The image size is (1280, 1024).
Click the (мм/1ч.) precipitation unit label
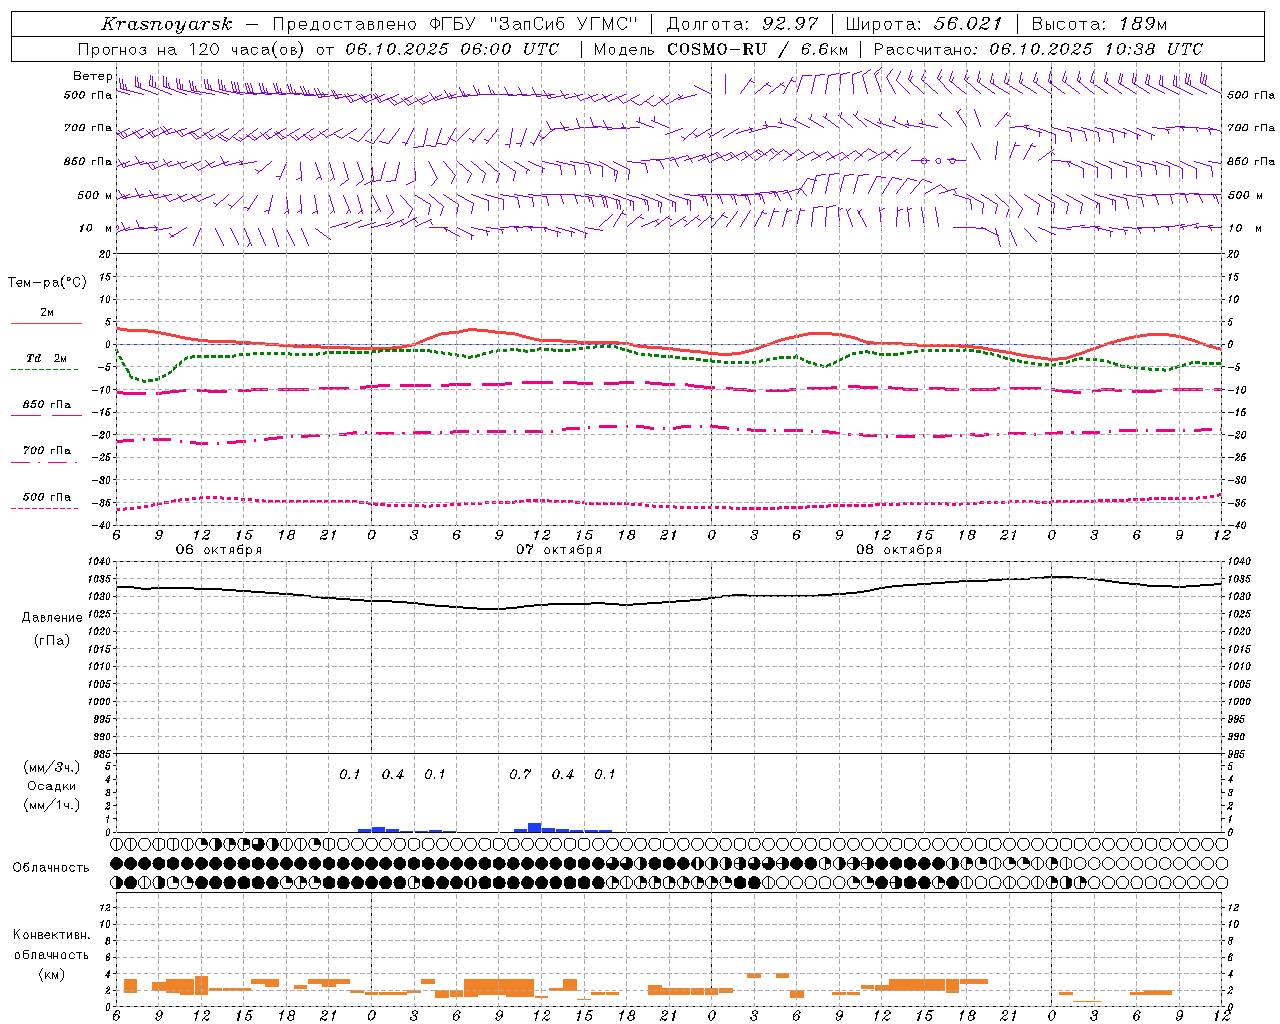52,805
